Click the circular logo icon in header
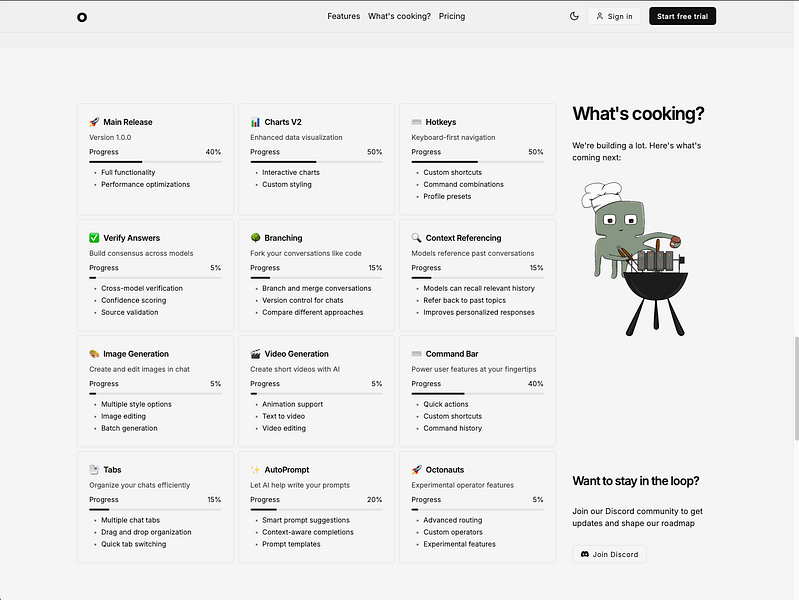The width and height of the screenshot is (799, 600). (82, 16)
